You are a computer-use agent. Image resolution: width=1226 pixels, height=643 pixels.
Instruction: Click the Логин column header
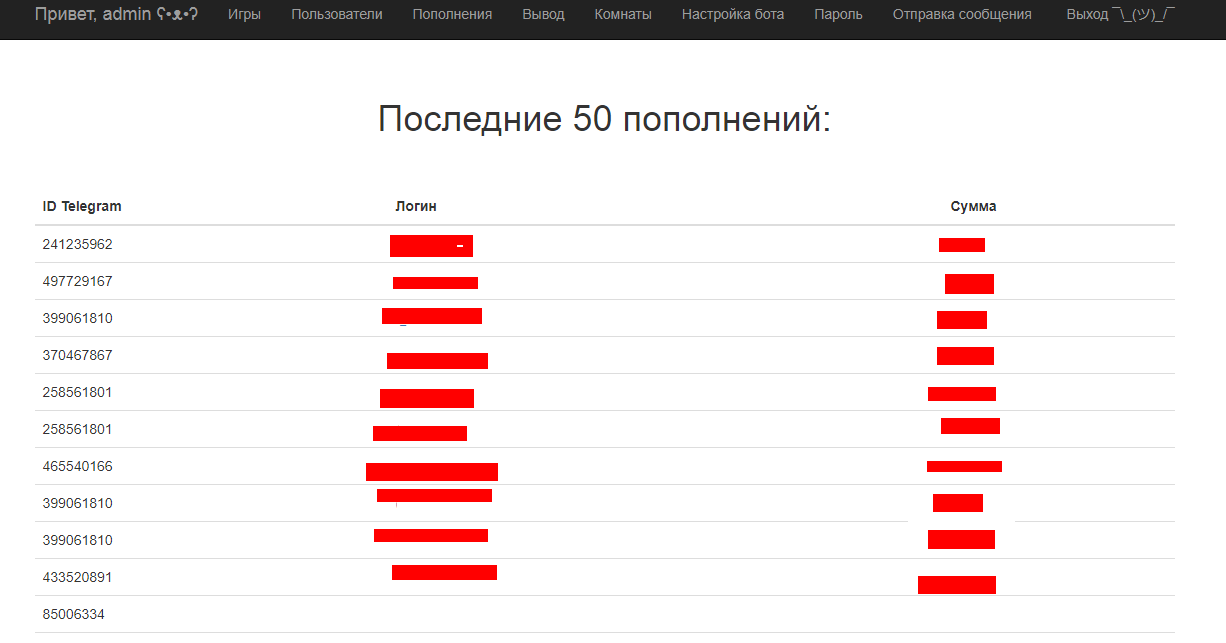416,206
